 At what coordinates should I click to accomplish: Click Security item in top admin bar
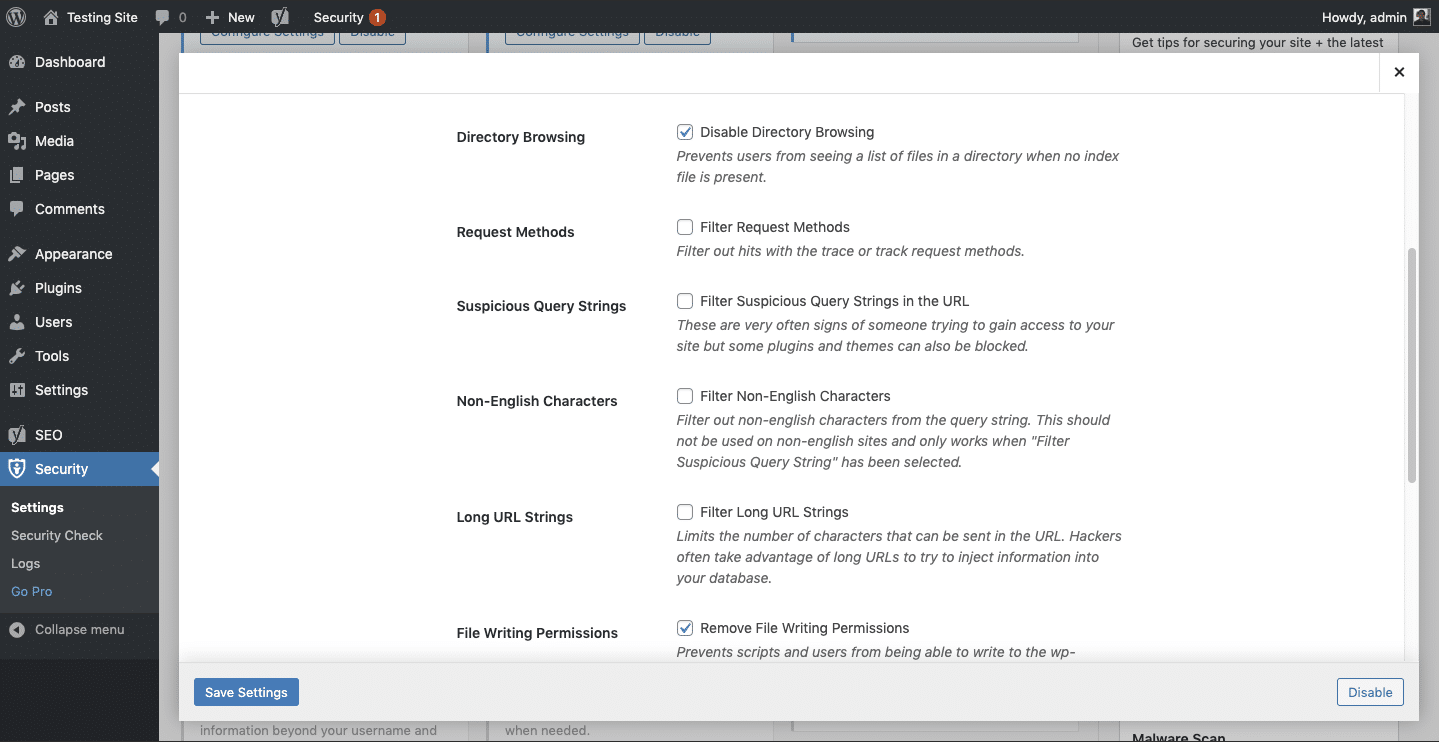click(x=349, y=17)
